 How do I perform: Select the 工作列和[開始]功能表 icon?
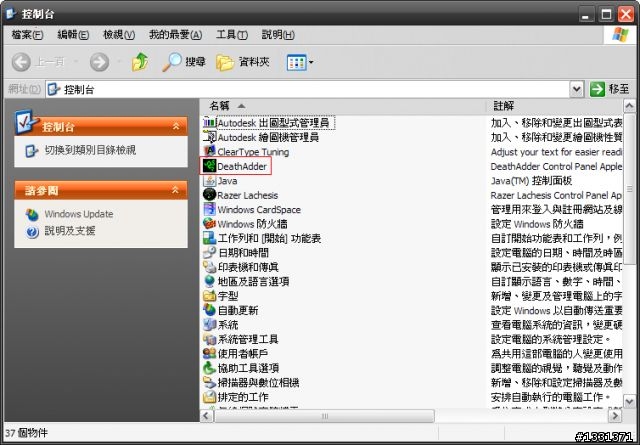coord(209,238)
